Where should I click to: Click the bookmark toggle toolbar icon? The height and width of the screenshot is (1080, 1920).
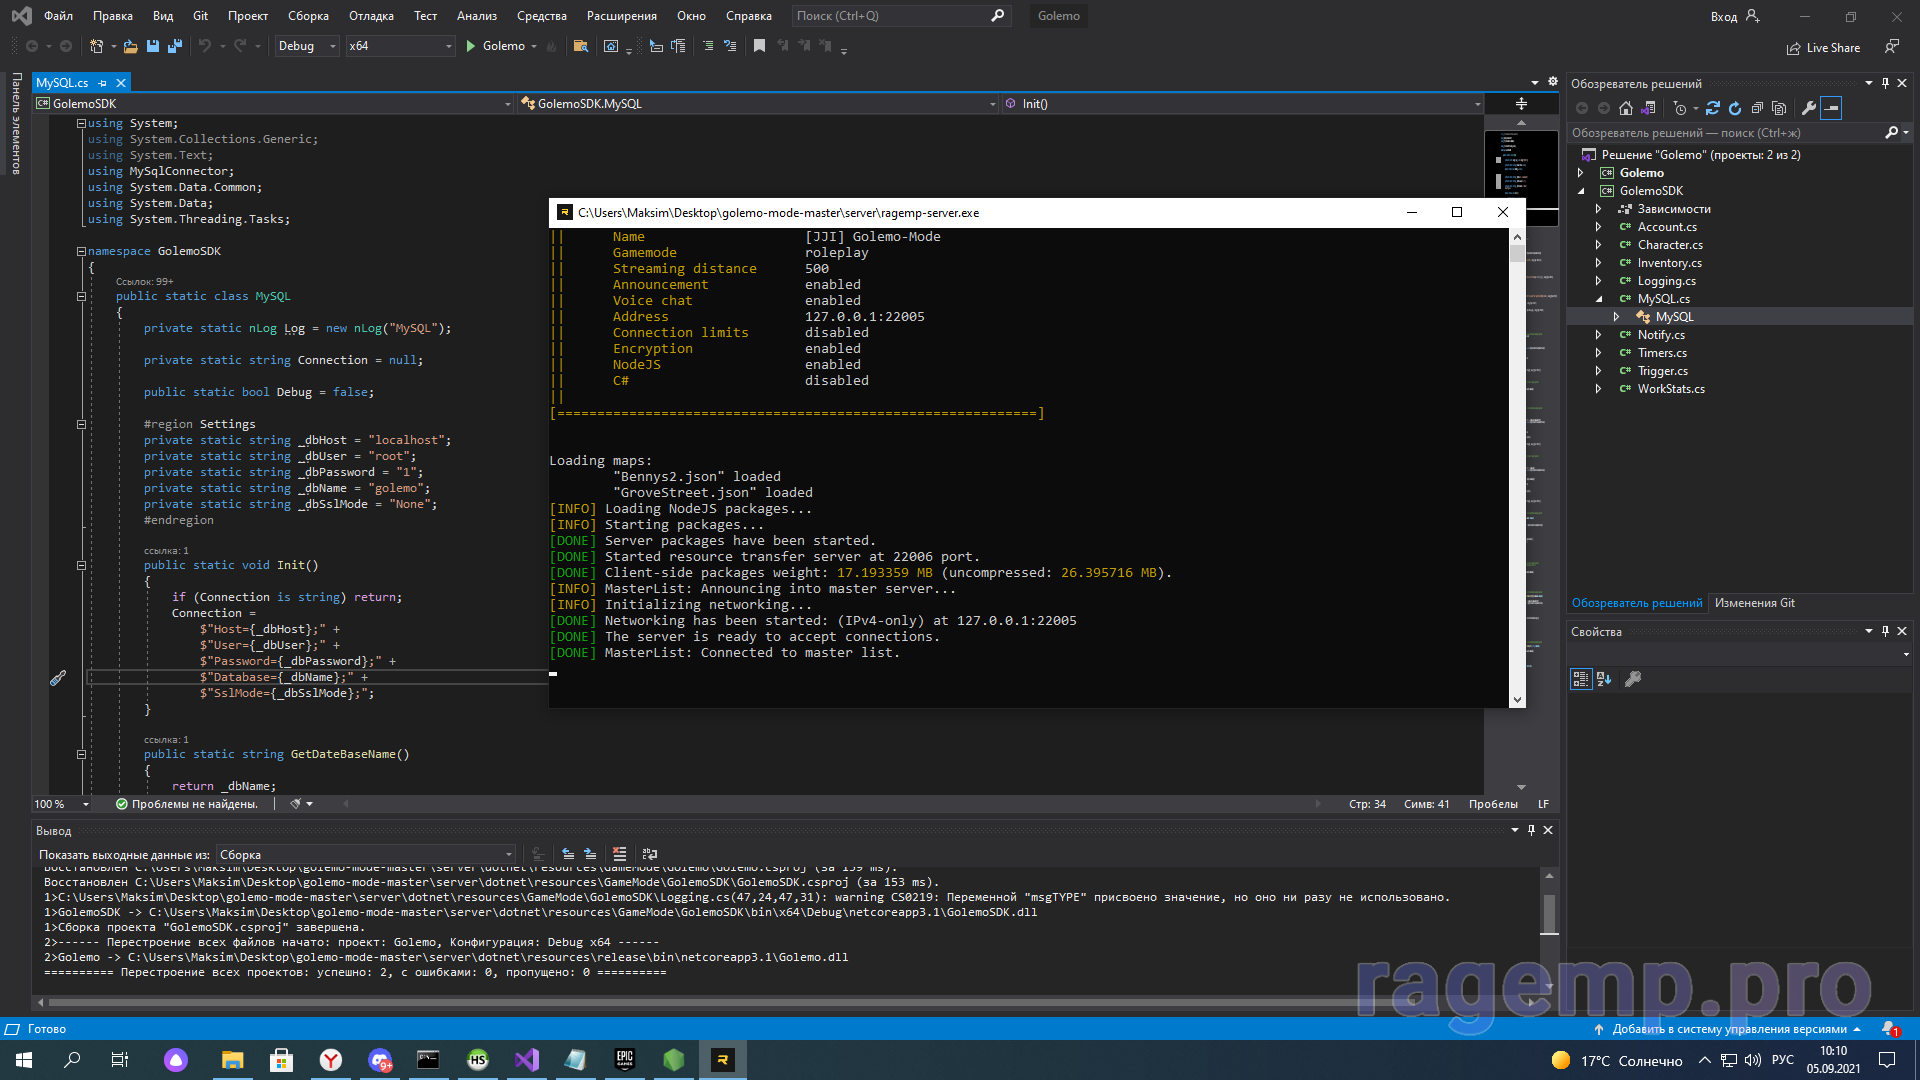[x=759, y=46]
